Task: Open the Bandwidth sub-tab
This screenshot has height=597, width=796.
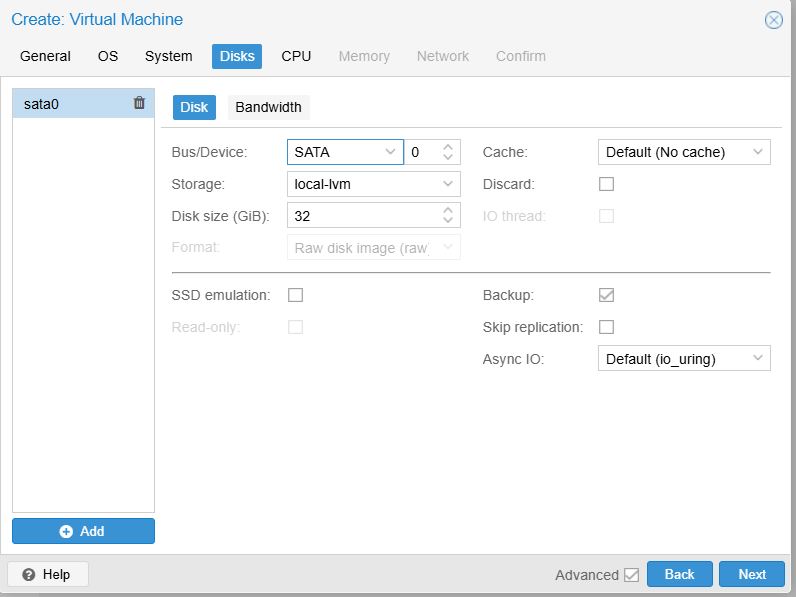Action: [268, 107]
